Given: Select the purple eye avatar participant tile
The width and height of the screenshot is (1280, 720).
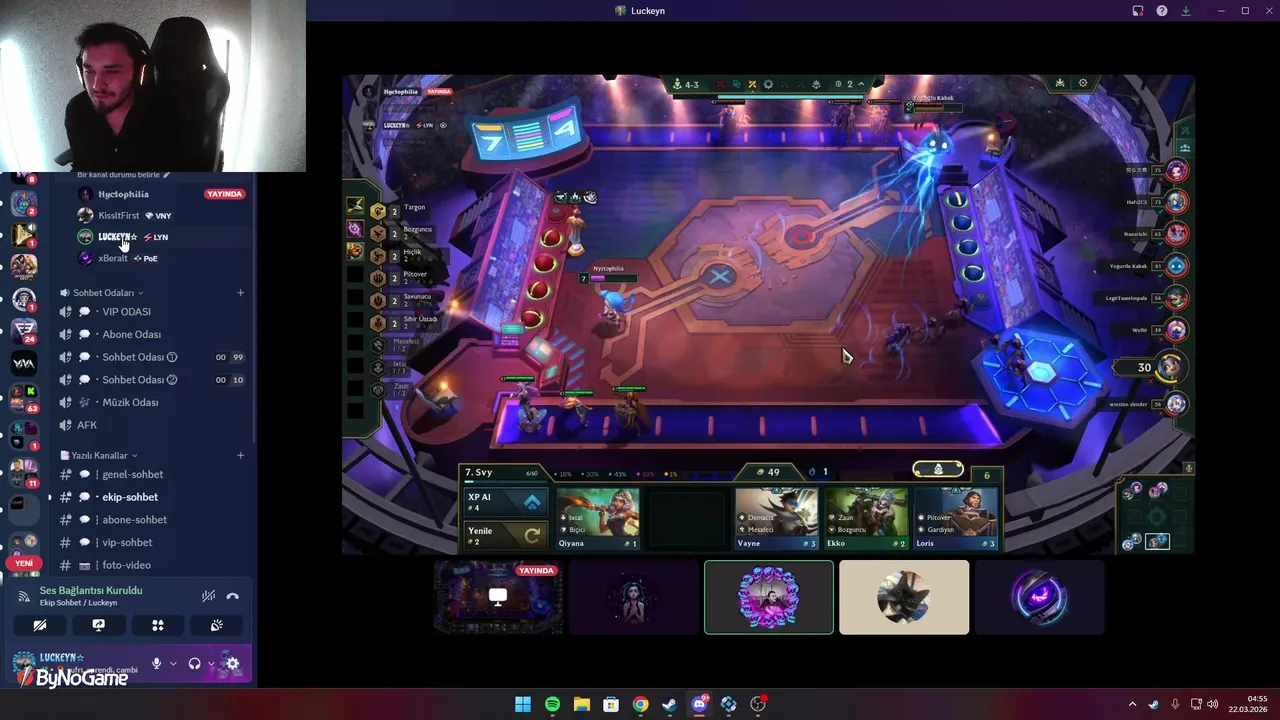Looking at the screenshot, I should coord(1039,597).
